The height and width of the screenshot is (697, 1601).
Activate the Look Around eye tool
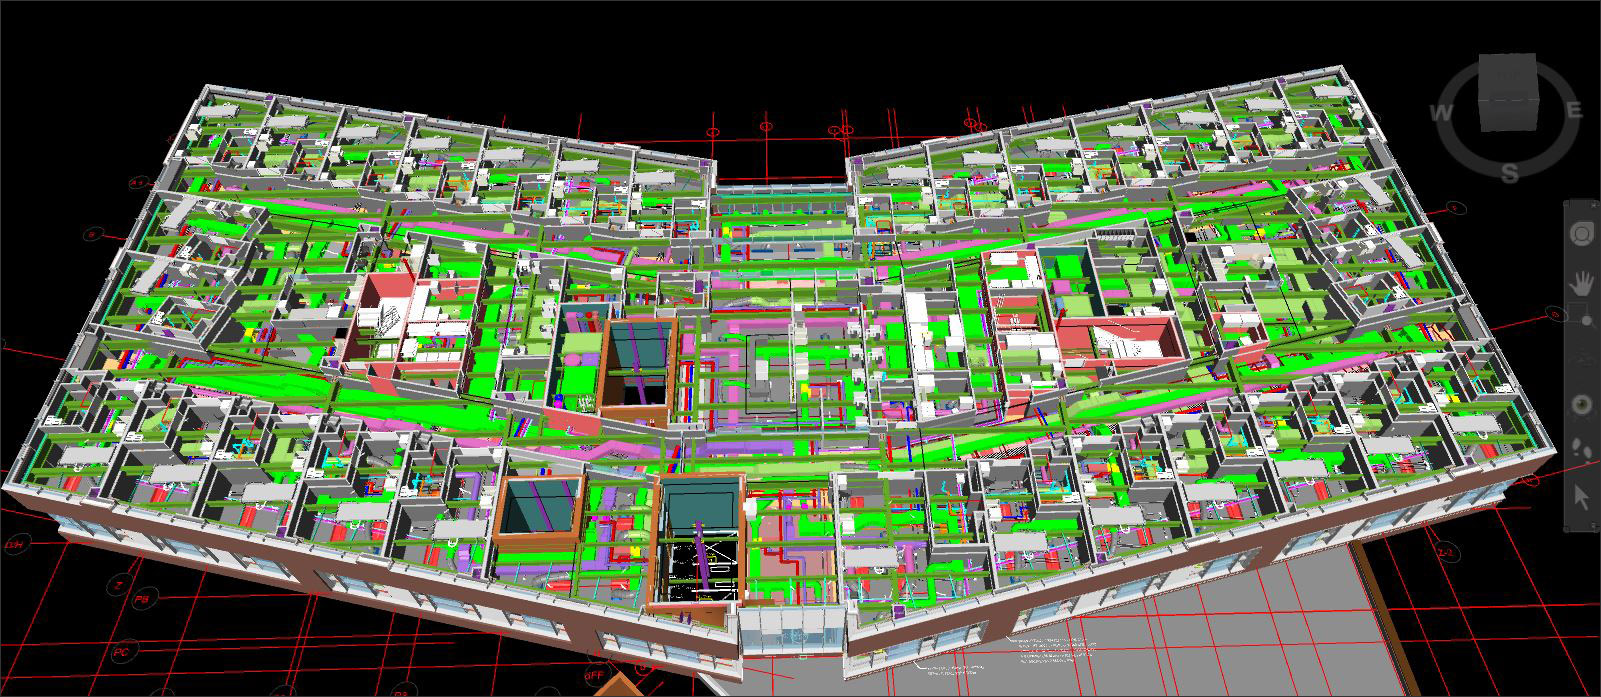pos(1581,404)
